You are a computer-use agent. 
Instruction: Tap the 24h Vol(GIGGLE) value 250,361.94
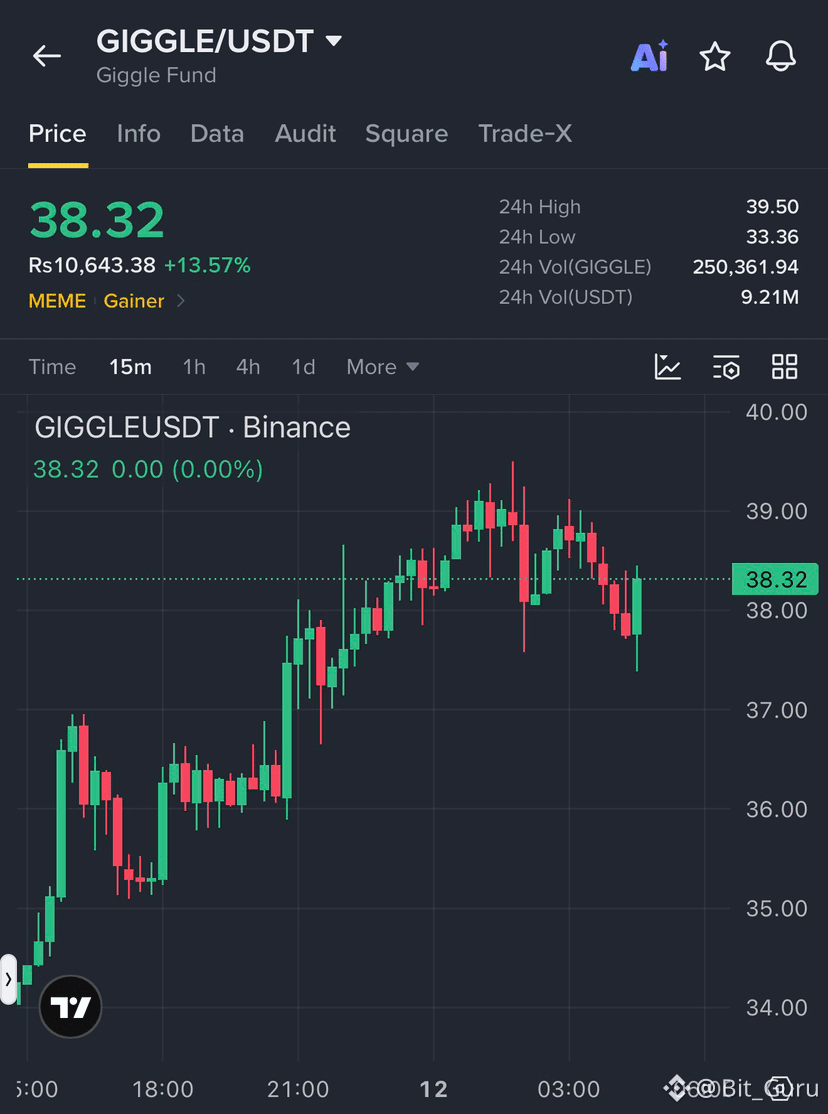(746, 267)
